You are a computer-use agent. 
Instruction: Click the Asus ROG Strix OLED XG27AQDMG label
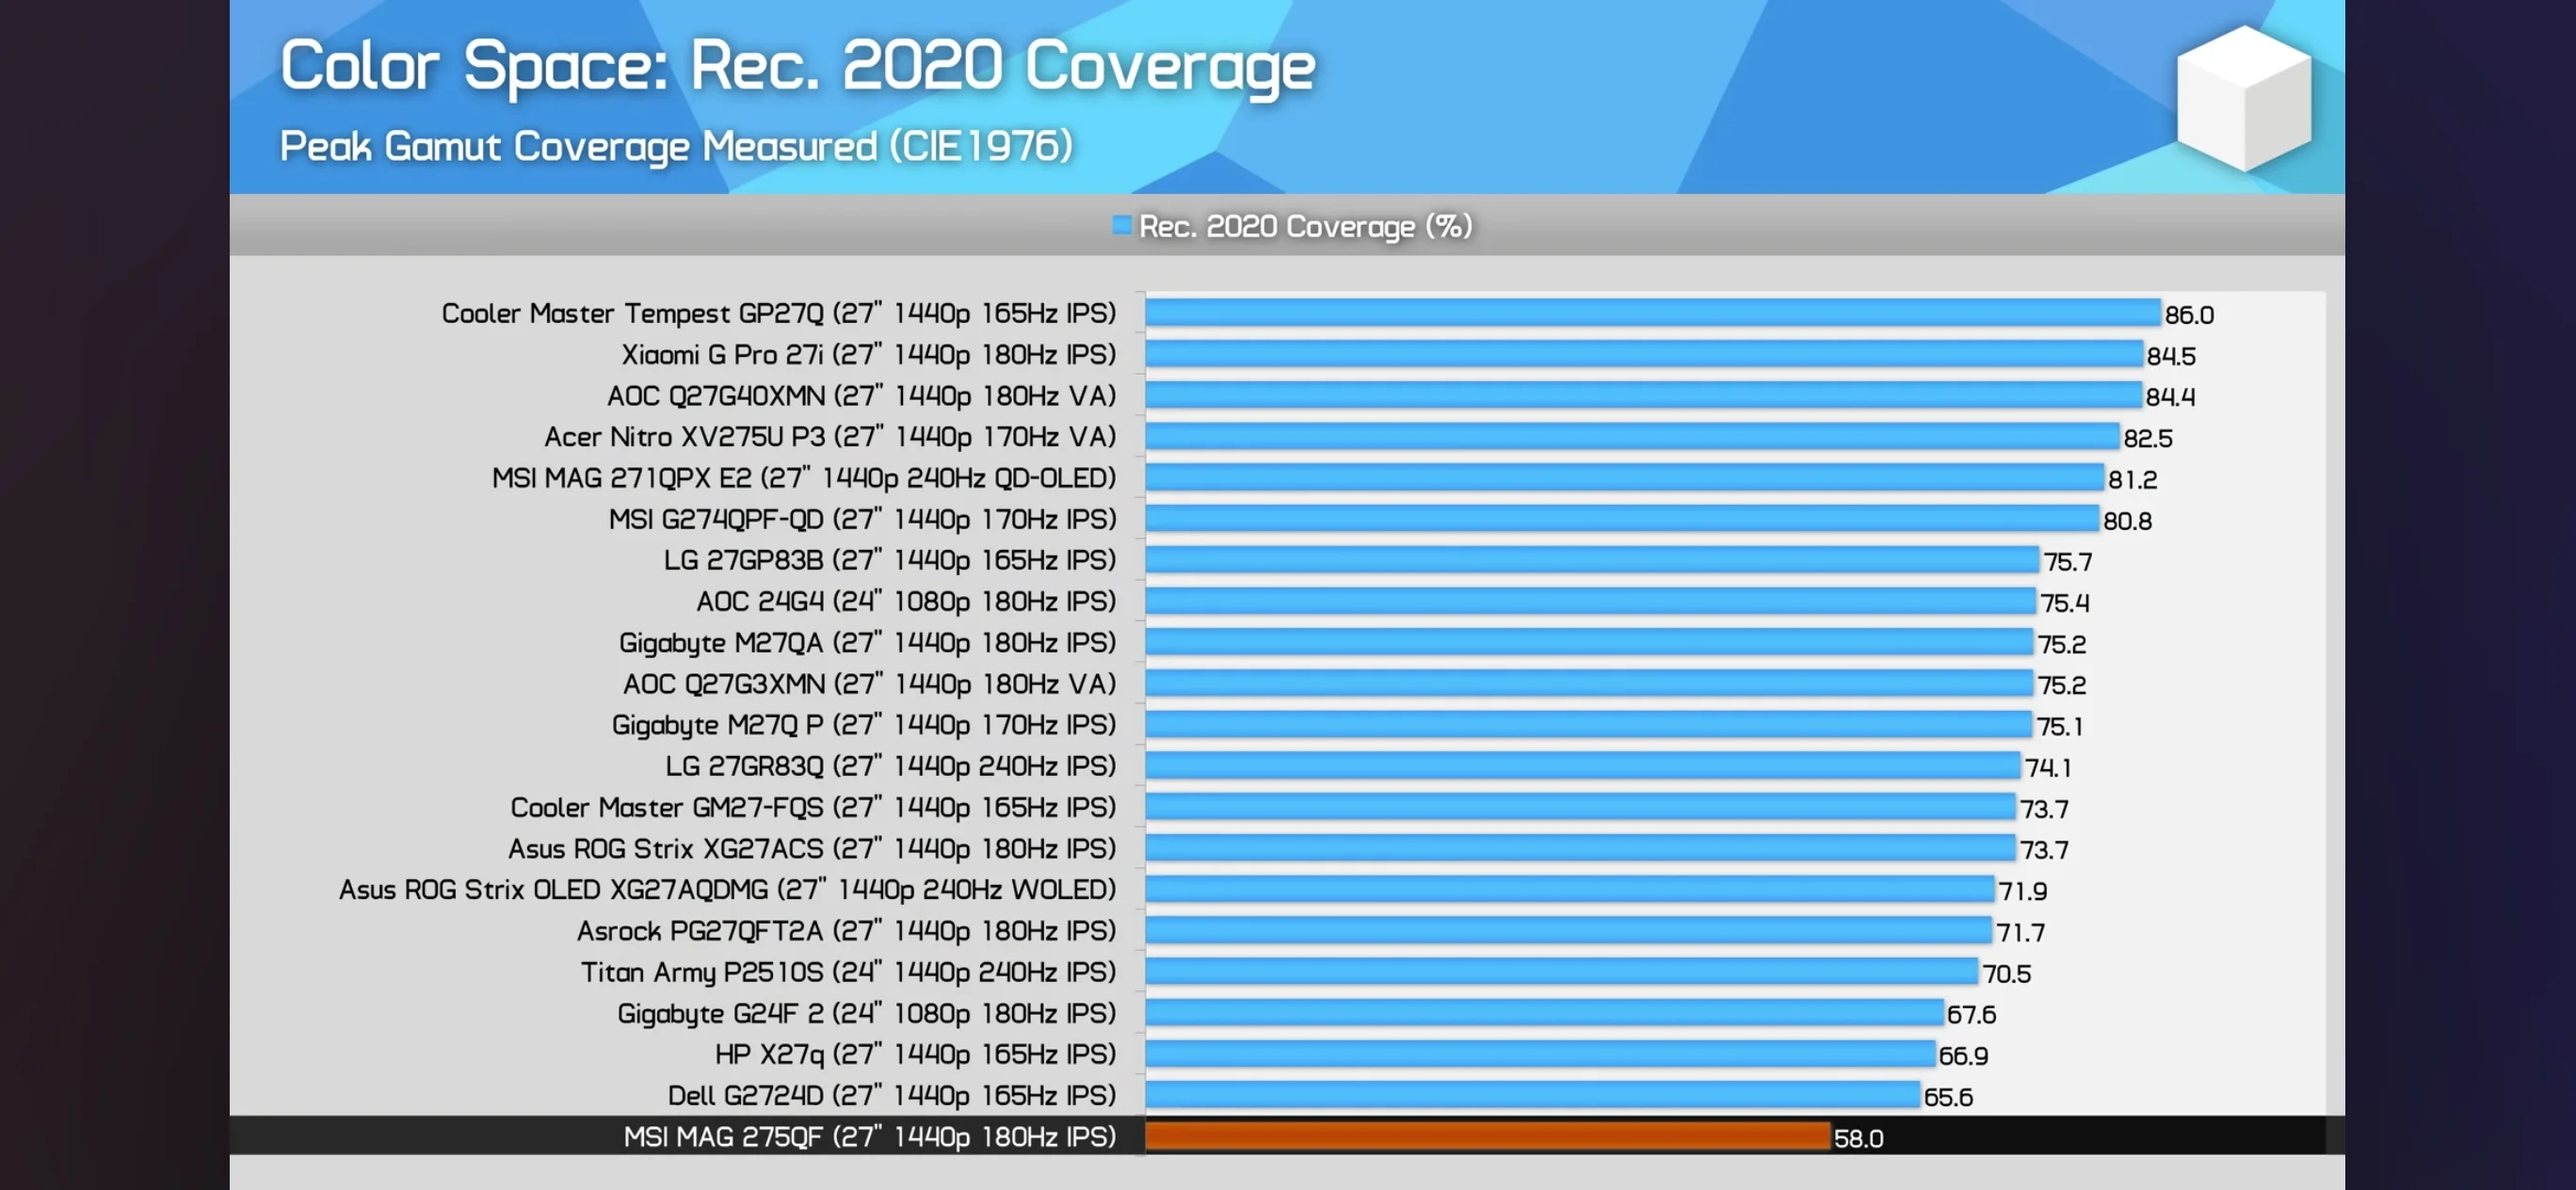[727, 889]
